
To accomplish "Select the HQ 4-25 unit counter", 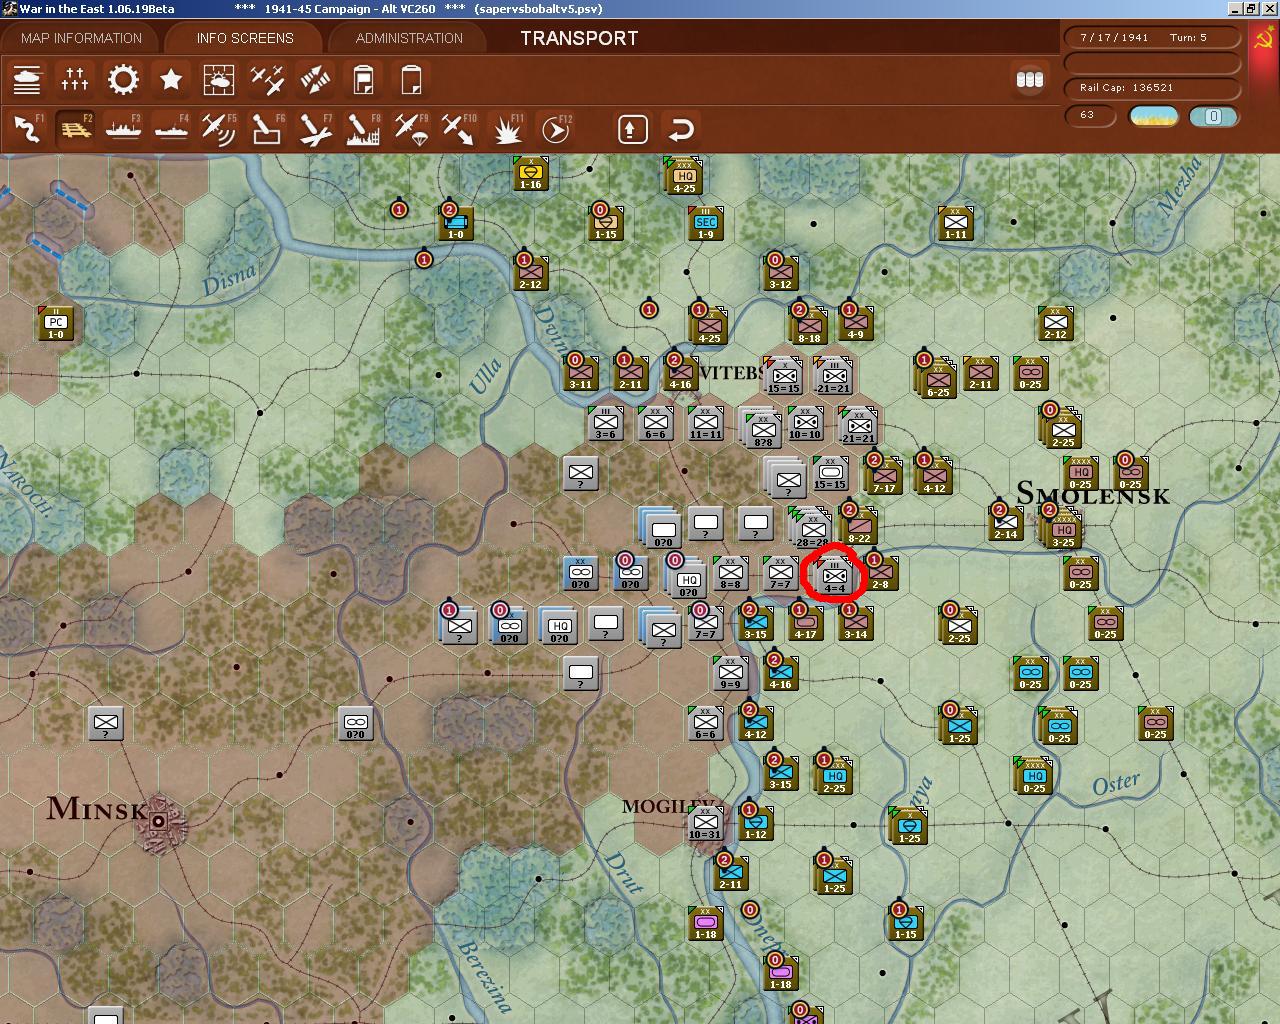I will tap(684, 175).
